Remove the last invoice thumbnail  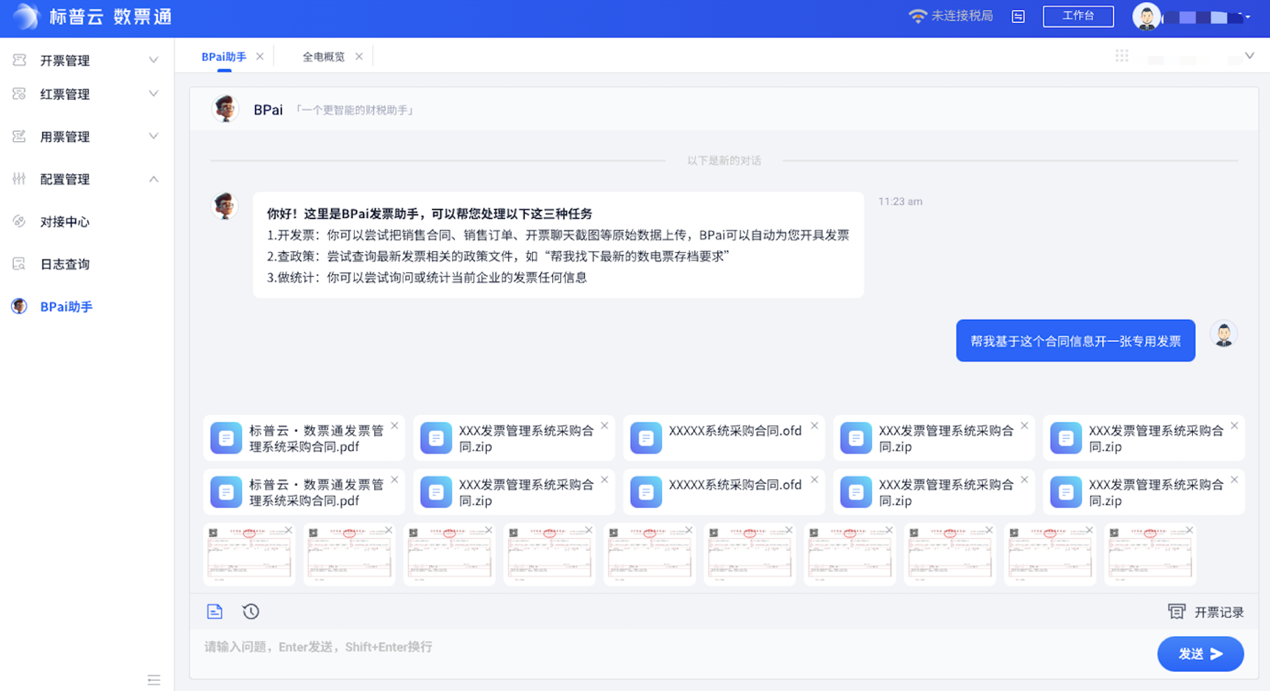(x=1189, y=530)
